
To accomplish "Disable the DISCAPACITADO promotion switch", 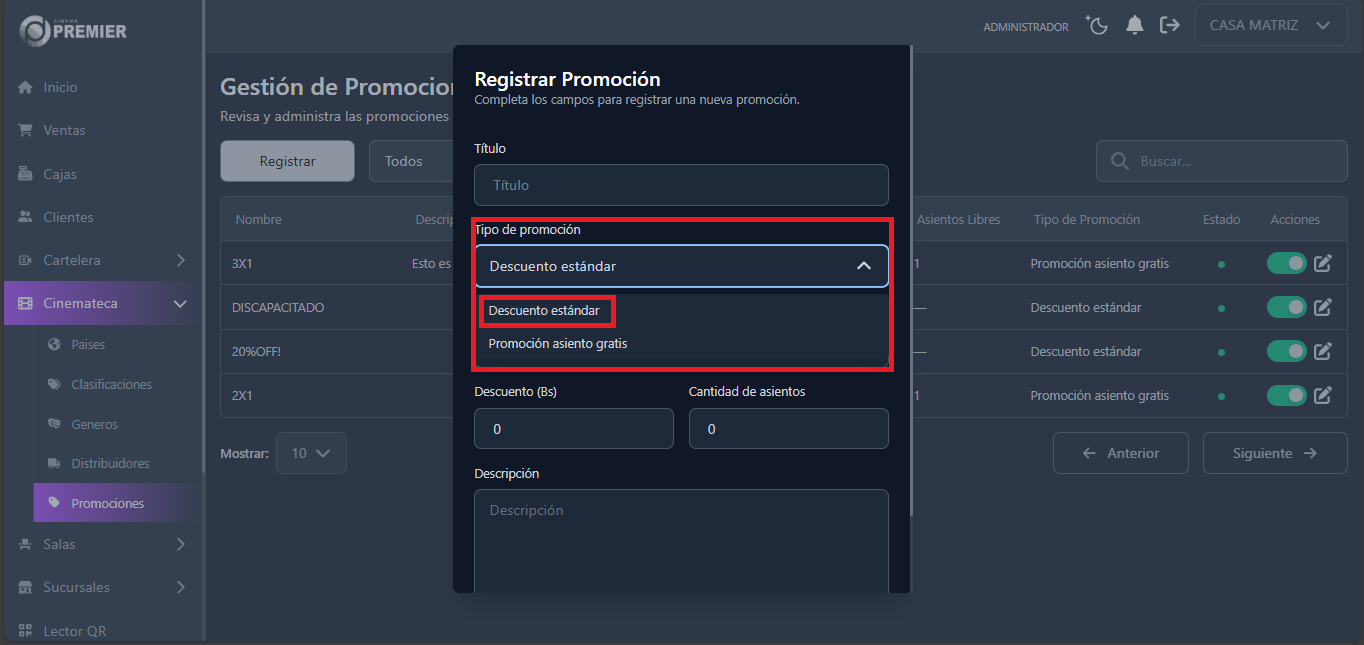I will pyautogui.click(x=1286, y=307).
